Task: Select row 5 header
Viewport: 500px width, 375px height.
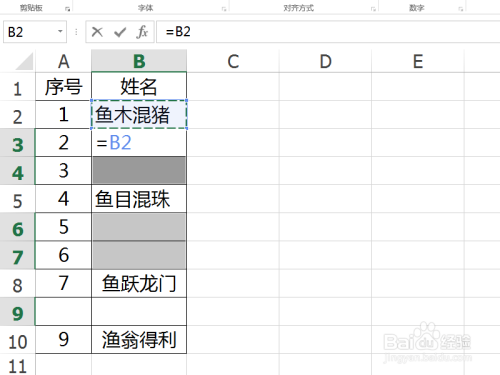Action: [x=17, y=199]
